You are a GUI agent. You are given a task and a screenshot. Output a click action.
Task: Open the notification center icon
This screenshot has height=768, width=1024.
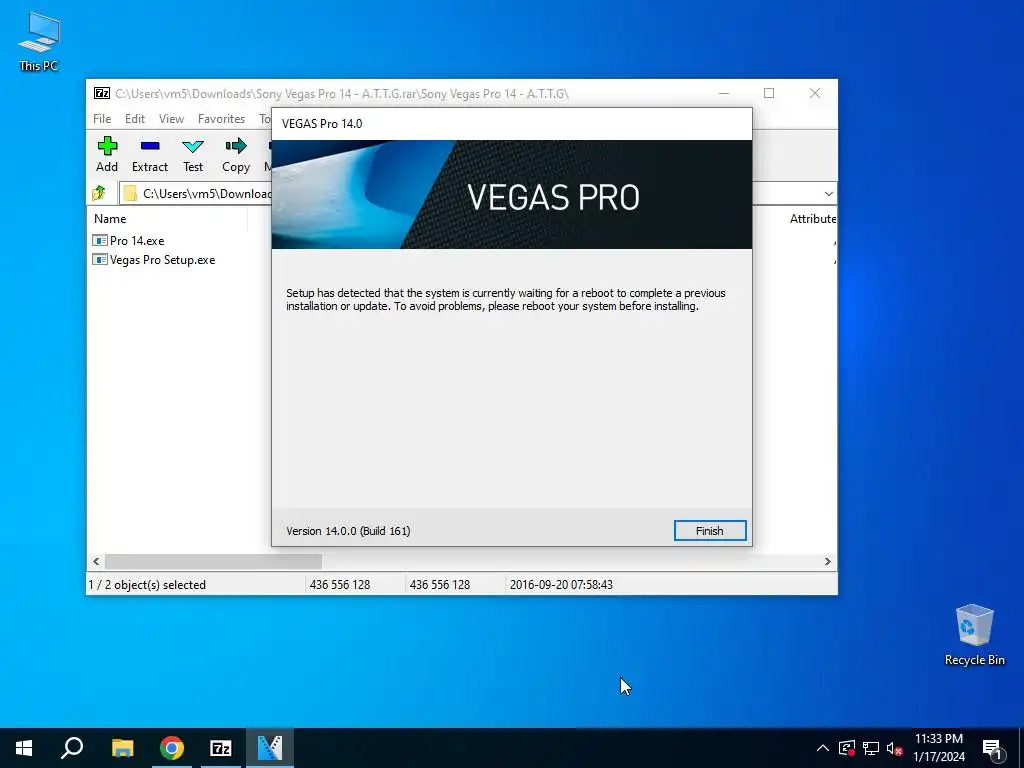coord(992,748)
